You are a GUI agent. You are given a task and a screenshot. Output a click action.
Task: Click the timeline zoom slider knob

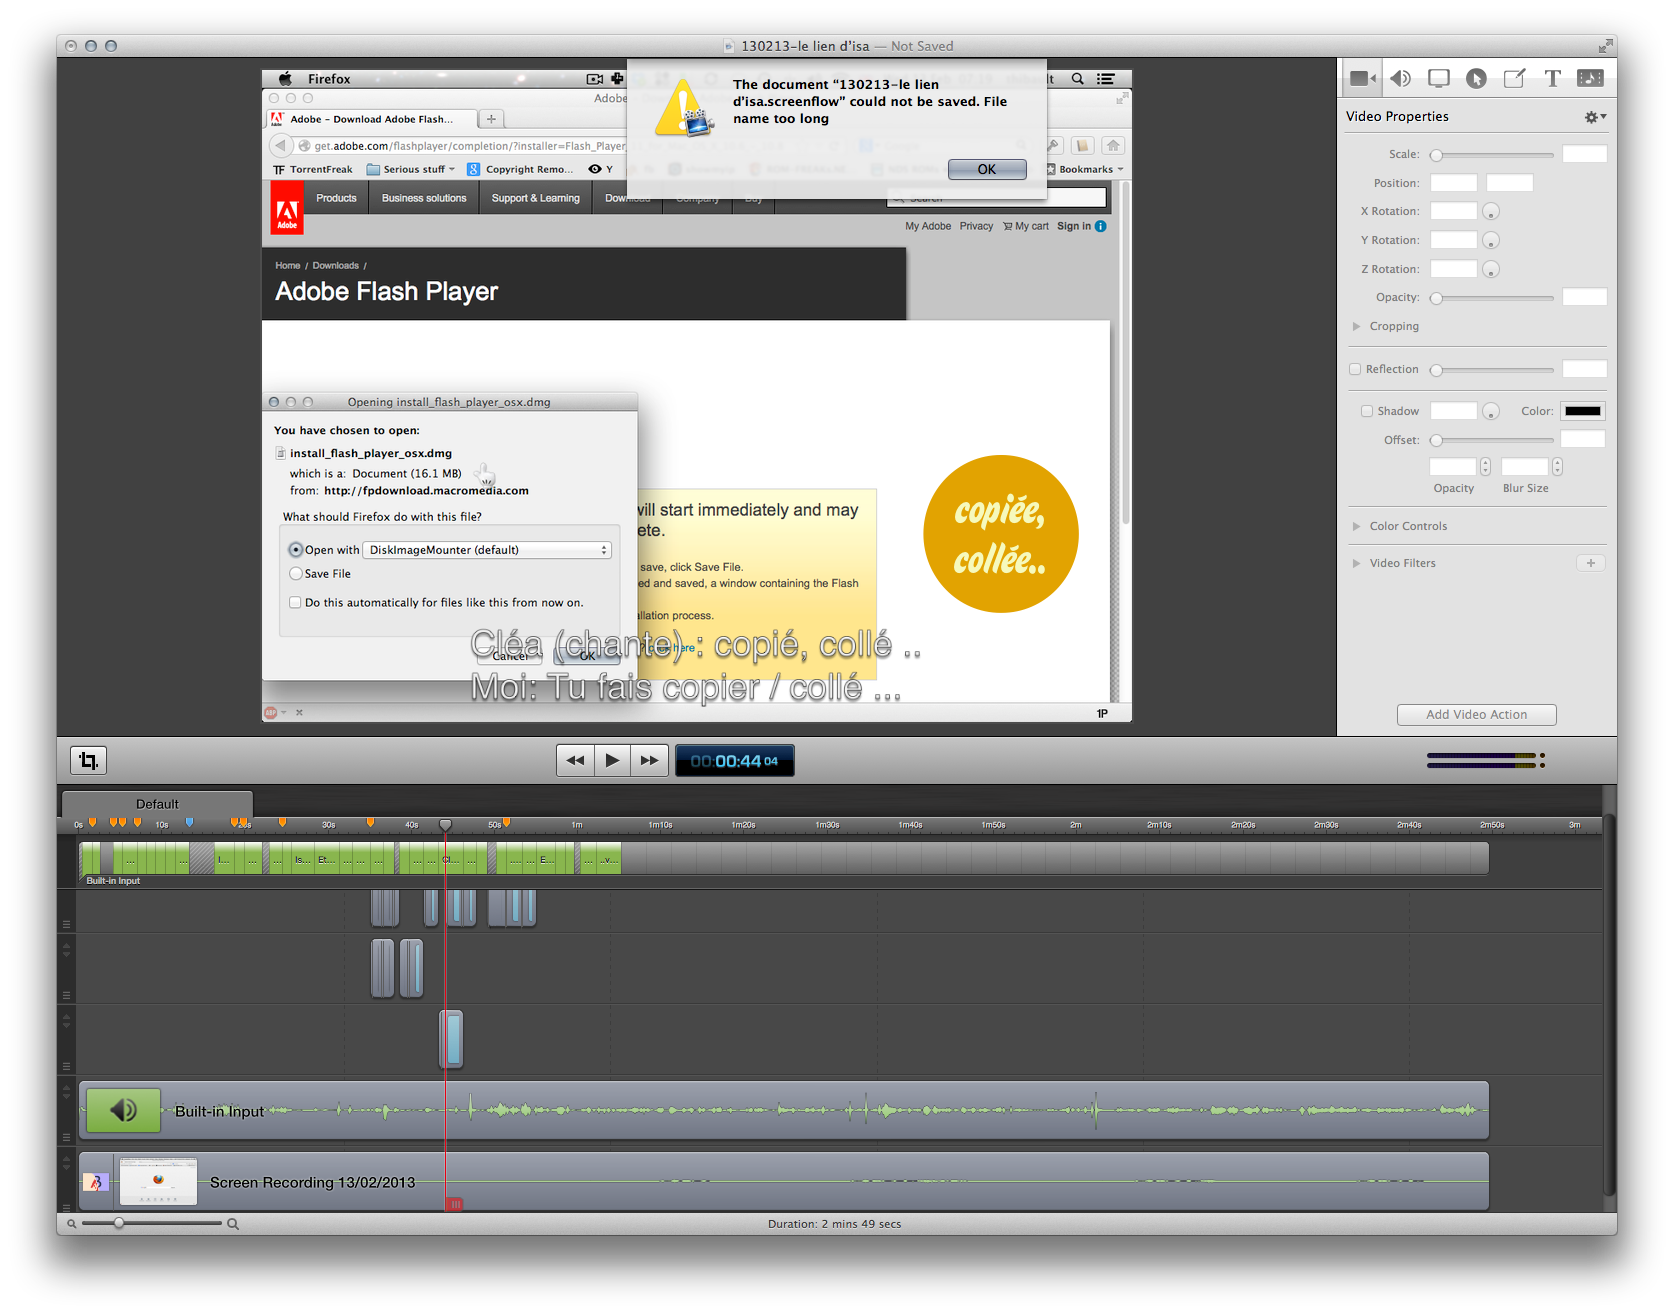point(119,1223)
